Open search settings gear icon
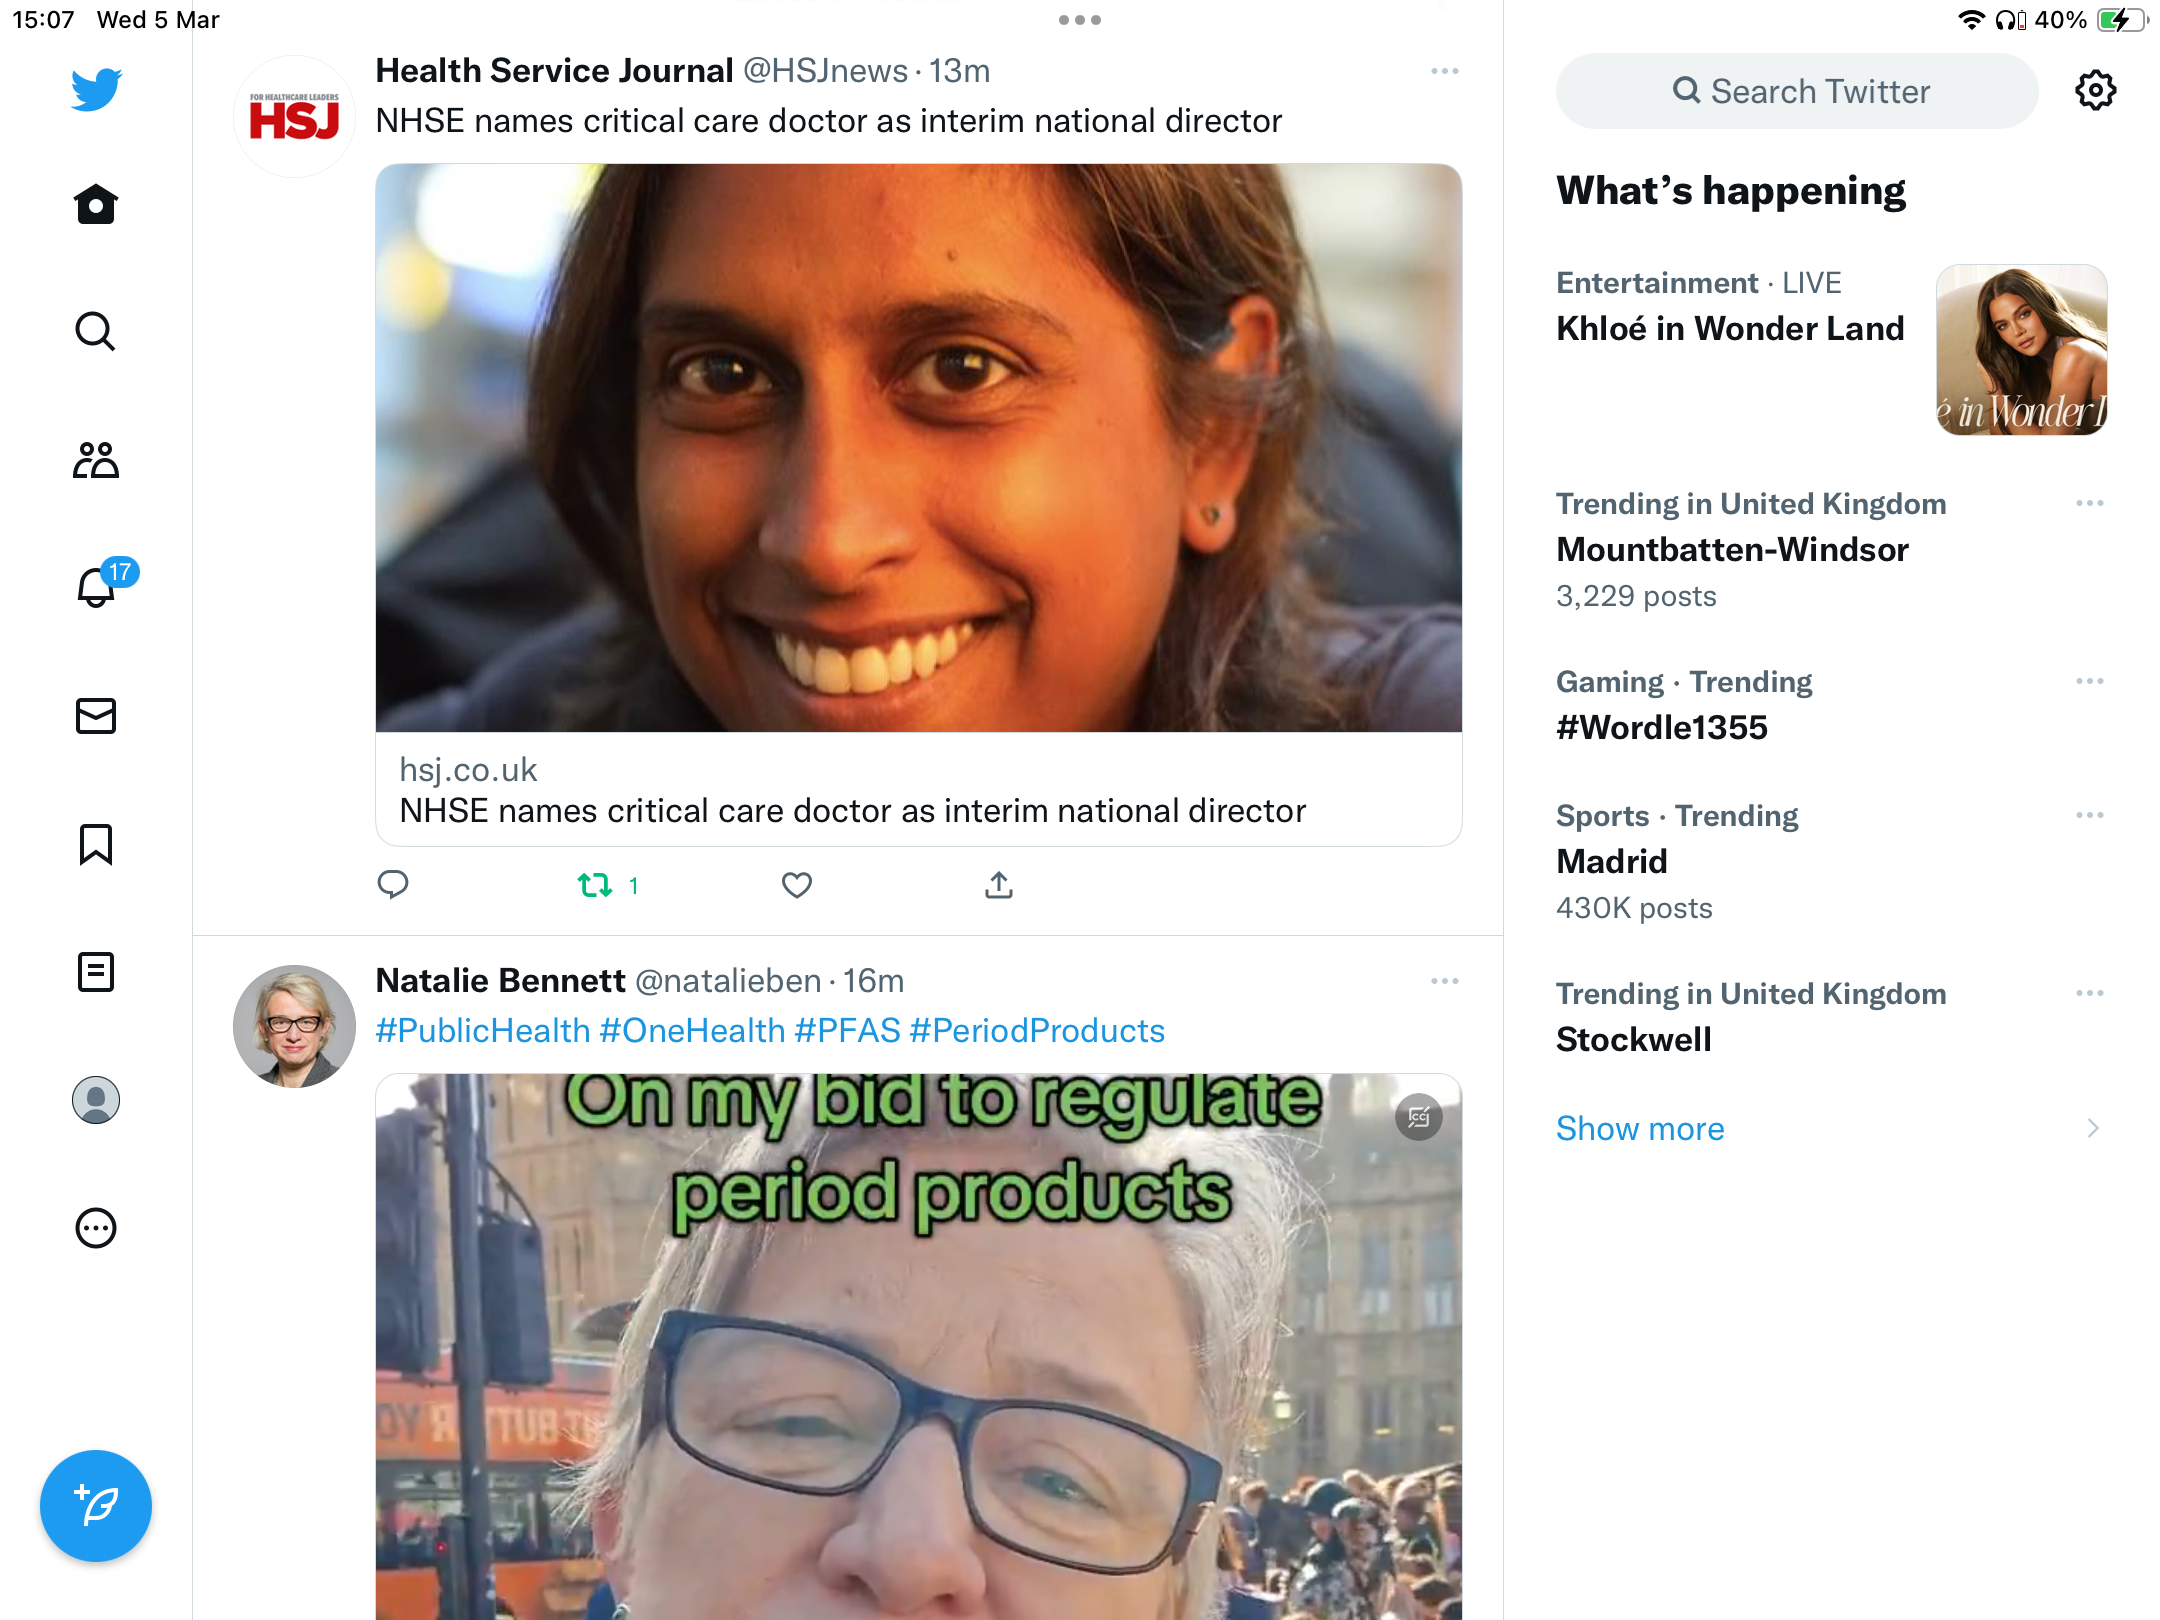The width and height of the screenshot is (2160, 1620). point(2096,91)
